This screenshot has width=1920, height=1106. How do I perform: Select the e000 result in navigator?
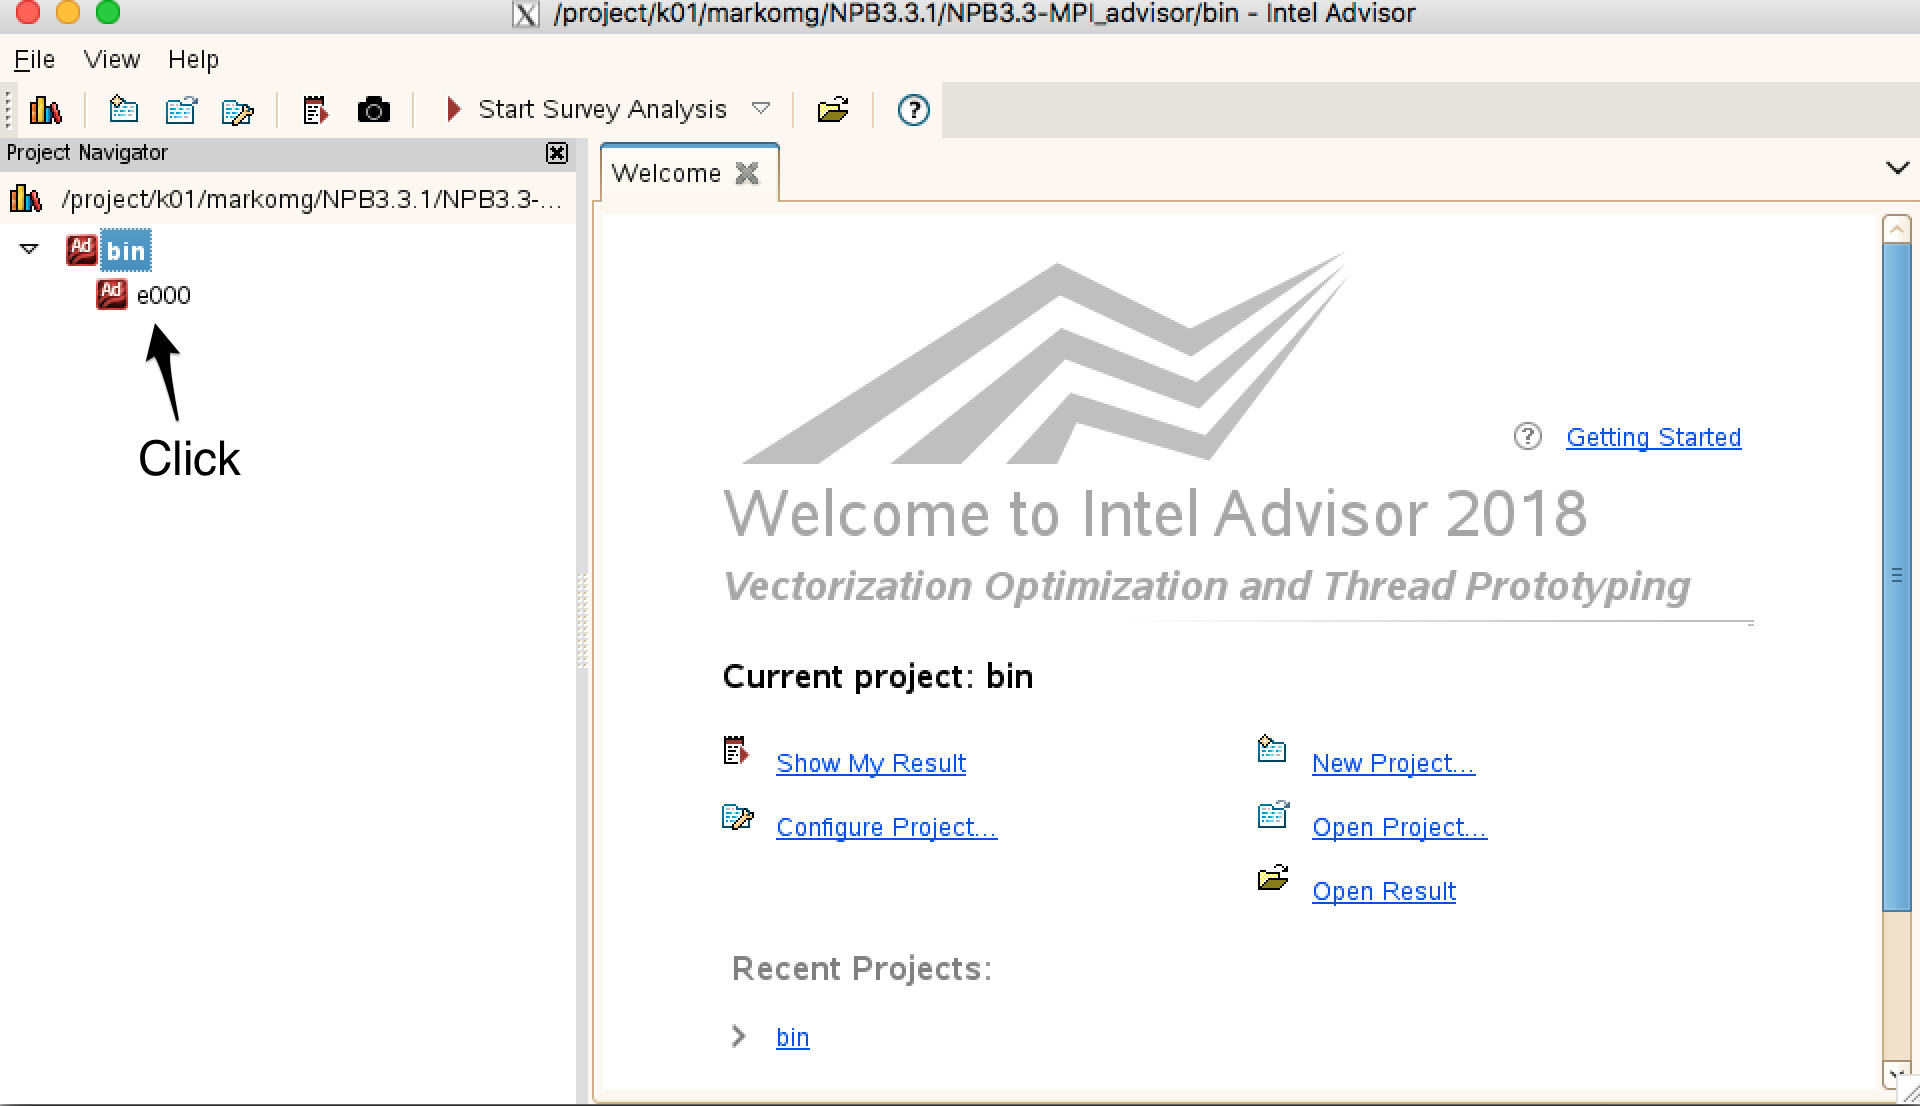[164, 295]
